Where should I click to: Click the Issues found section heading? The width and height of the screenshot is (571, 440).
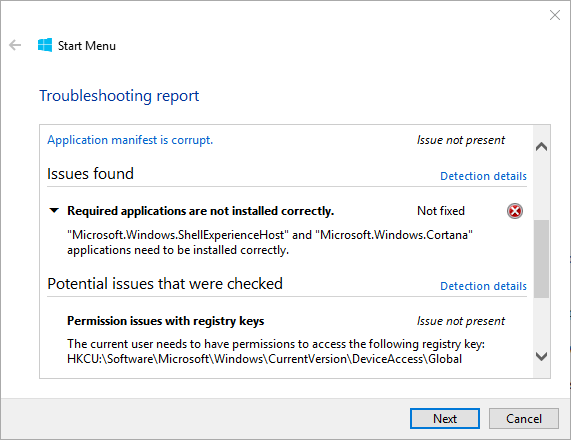tap(90, 173)
